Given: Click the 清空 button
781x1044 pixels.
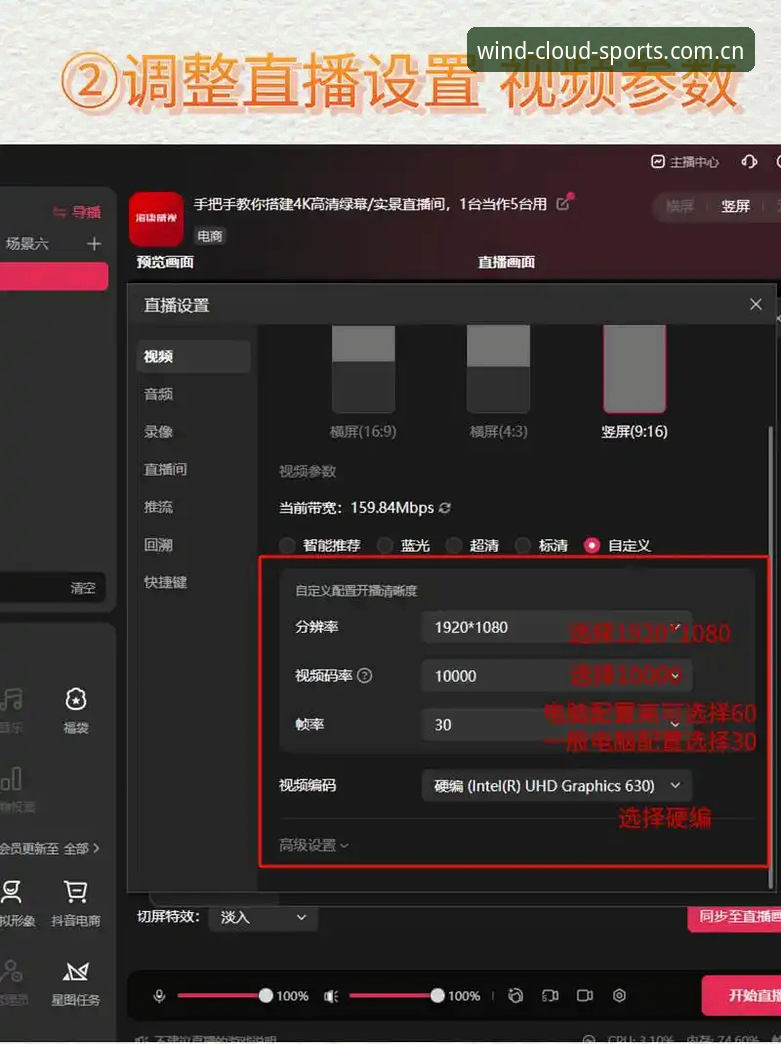Looking at the screenshot, I should click(x=83, y=588).
